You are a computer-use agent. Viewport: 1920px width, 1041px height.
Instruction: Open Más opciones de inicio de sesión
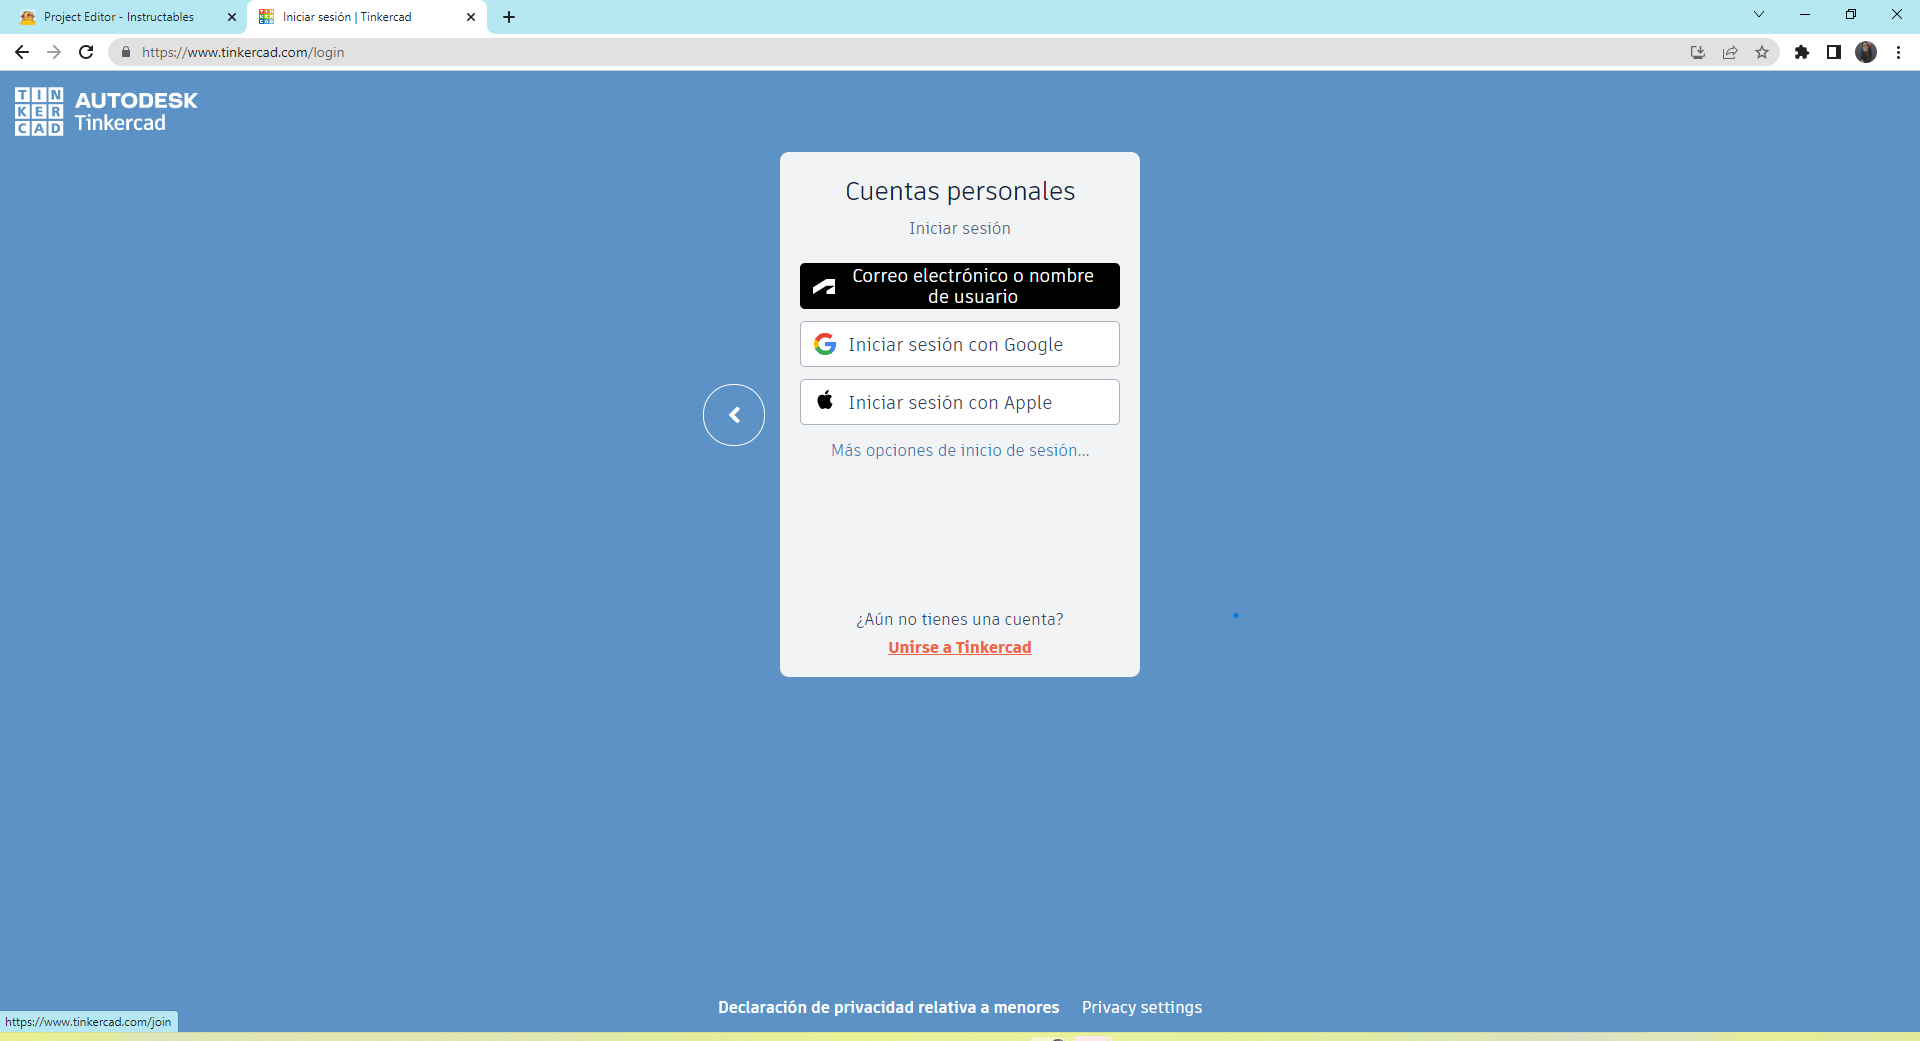960,451
